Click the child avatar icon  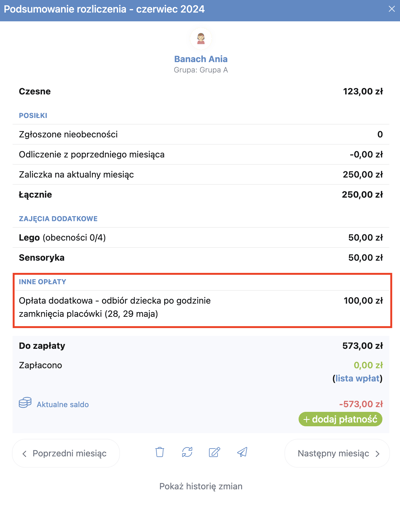point(201,39)
